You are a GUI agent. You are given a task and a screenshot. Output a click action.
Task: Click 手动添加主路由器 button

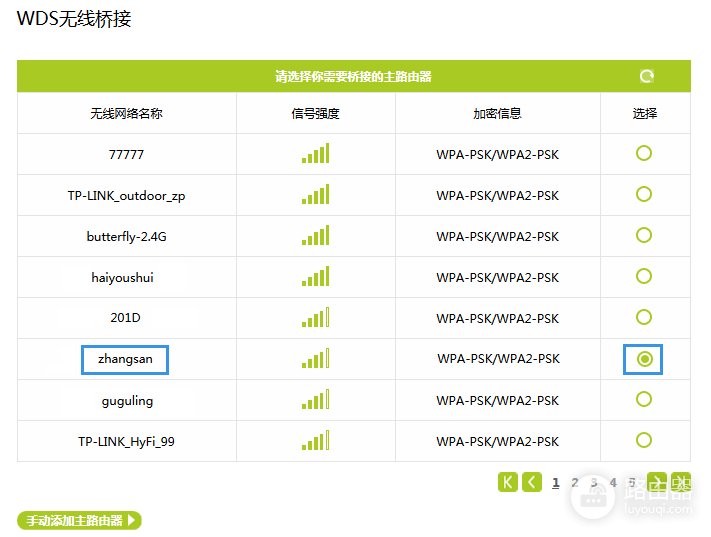(x=79, y=520)
